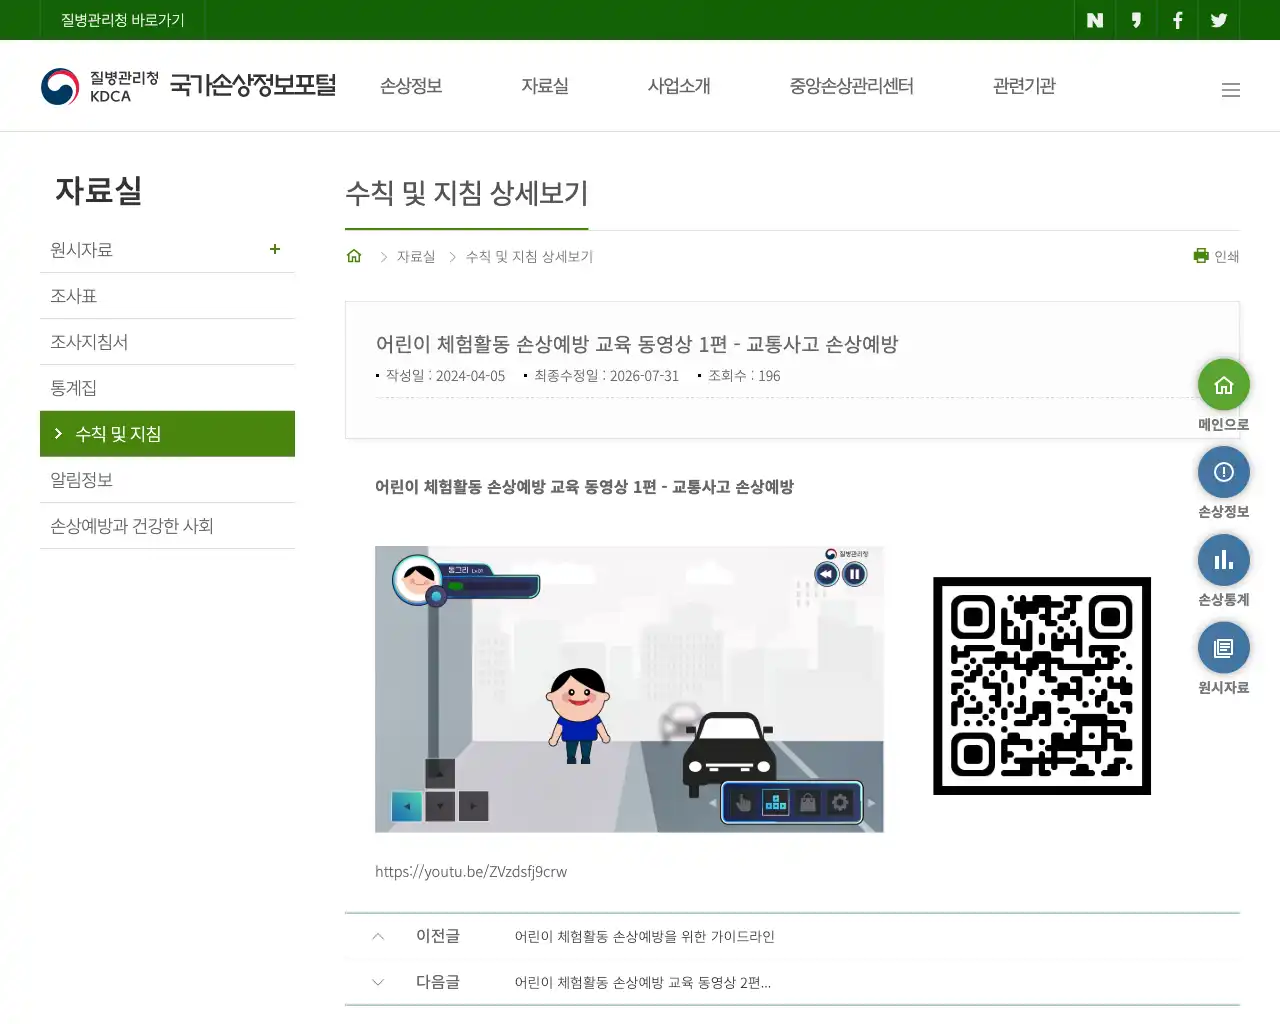Screen dimensions: 1280x1024
Task: Go to 메인으로 via green home circle
Action: pos(1224,385)
